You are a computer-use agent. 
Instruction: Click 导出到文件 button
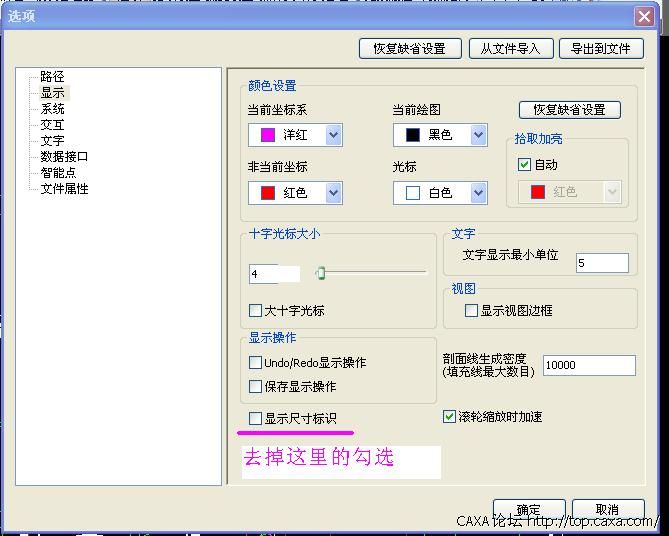(600, 48)
